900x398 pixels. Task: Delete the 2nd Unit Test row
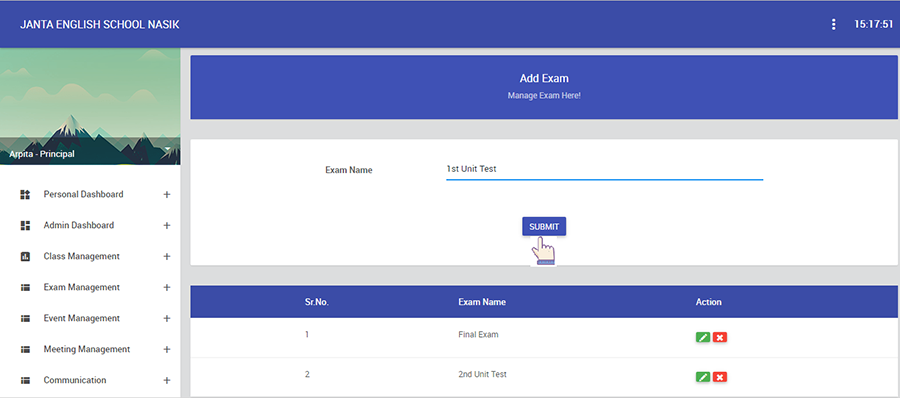pyautogui.click(x=720, y=377)
